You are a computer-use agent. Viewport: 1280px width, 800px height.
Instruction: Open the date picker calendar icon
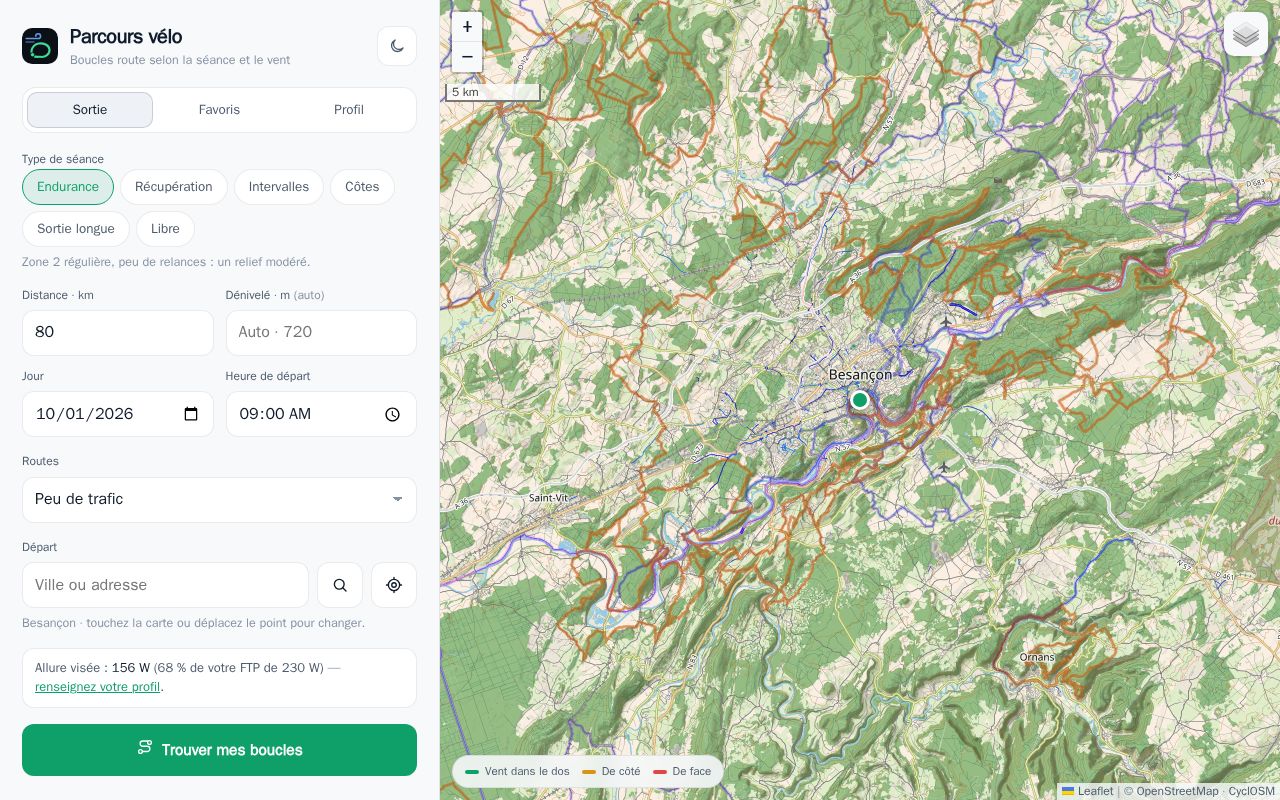coord(192,414)
